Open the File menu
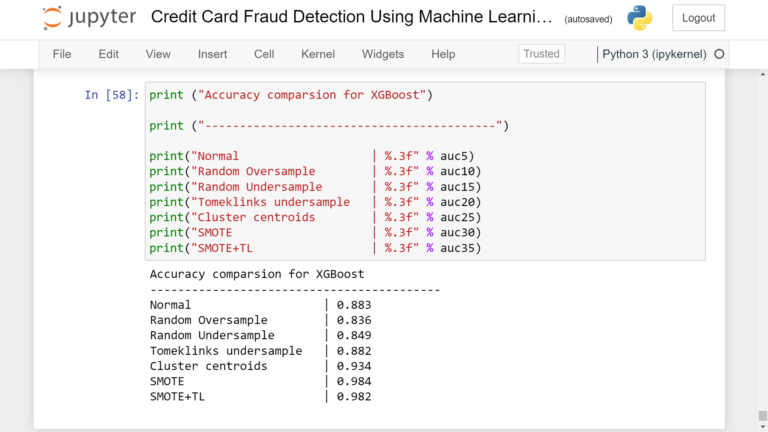The height and width of the screenshot is (432, 768). (62, 54)
